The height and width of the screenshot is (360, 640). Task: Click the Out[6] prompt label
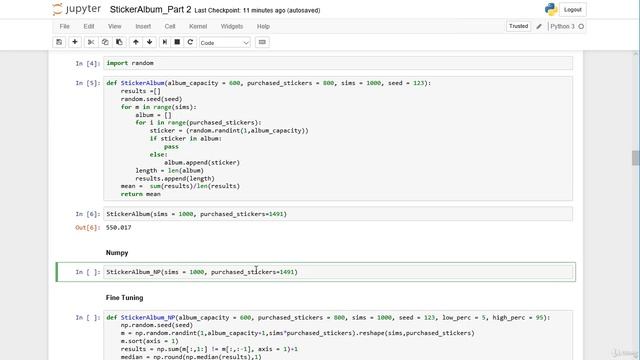(x=87, y=228)
